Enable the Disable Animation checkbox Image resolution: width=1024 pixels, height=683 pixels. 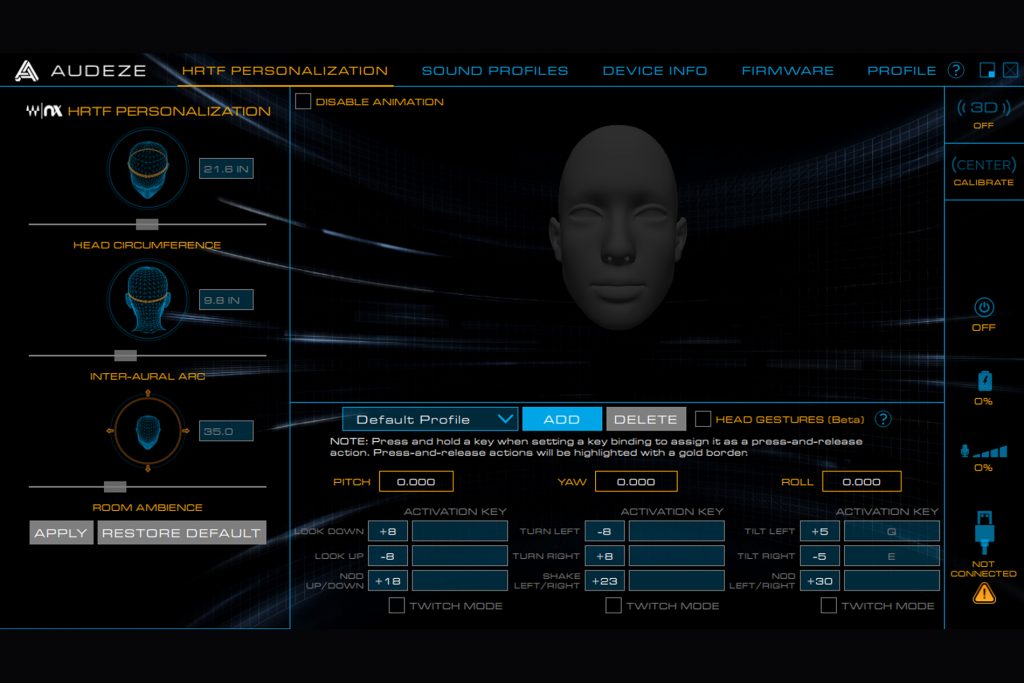(303, 101)
